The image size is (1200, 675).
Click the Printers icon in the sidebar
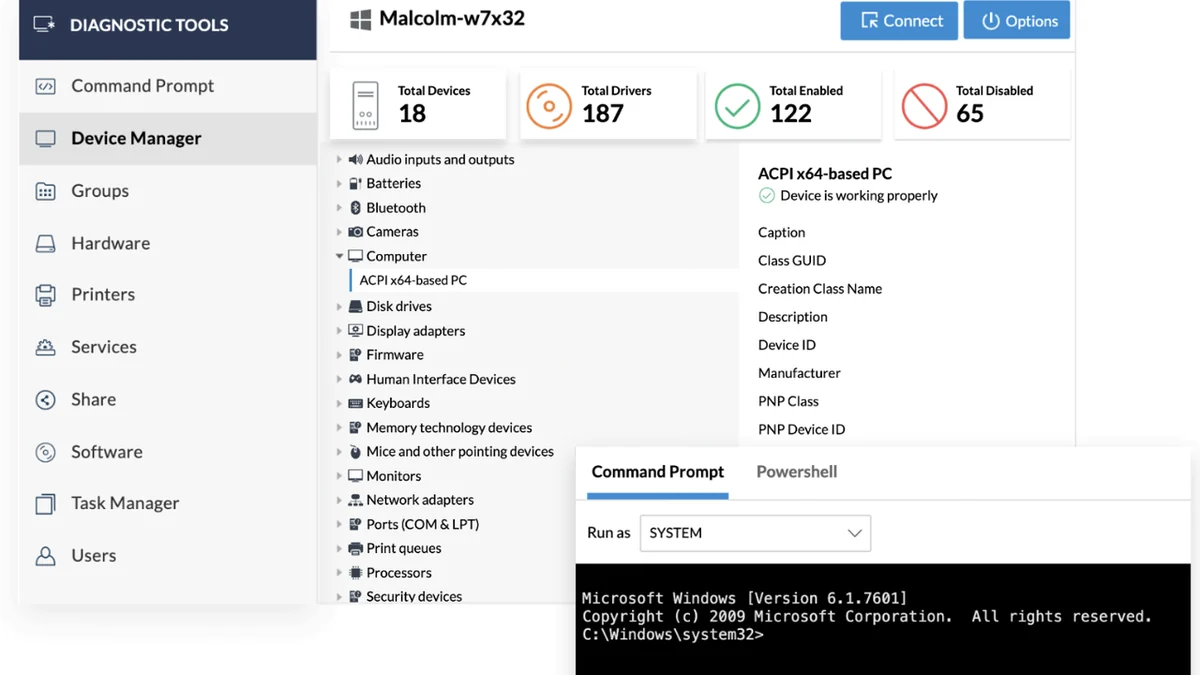pyautogui.click(x=45, y=295)
